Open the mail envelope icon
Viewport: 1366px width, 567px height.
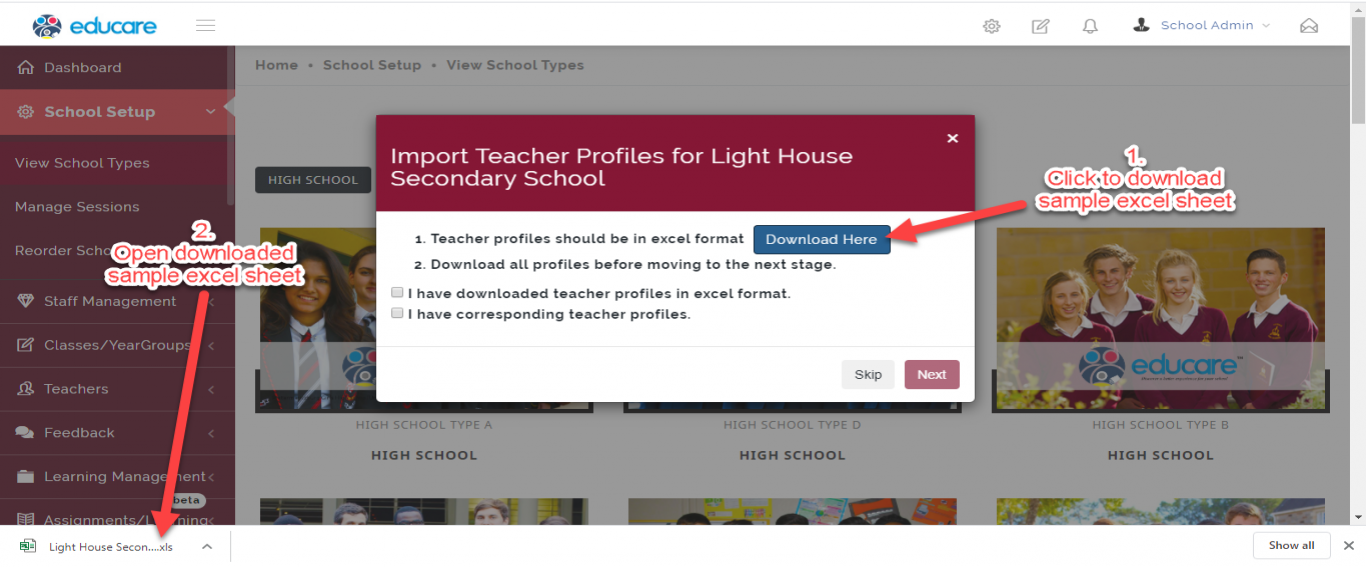[1308, 26]
